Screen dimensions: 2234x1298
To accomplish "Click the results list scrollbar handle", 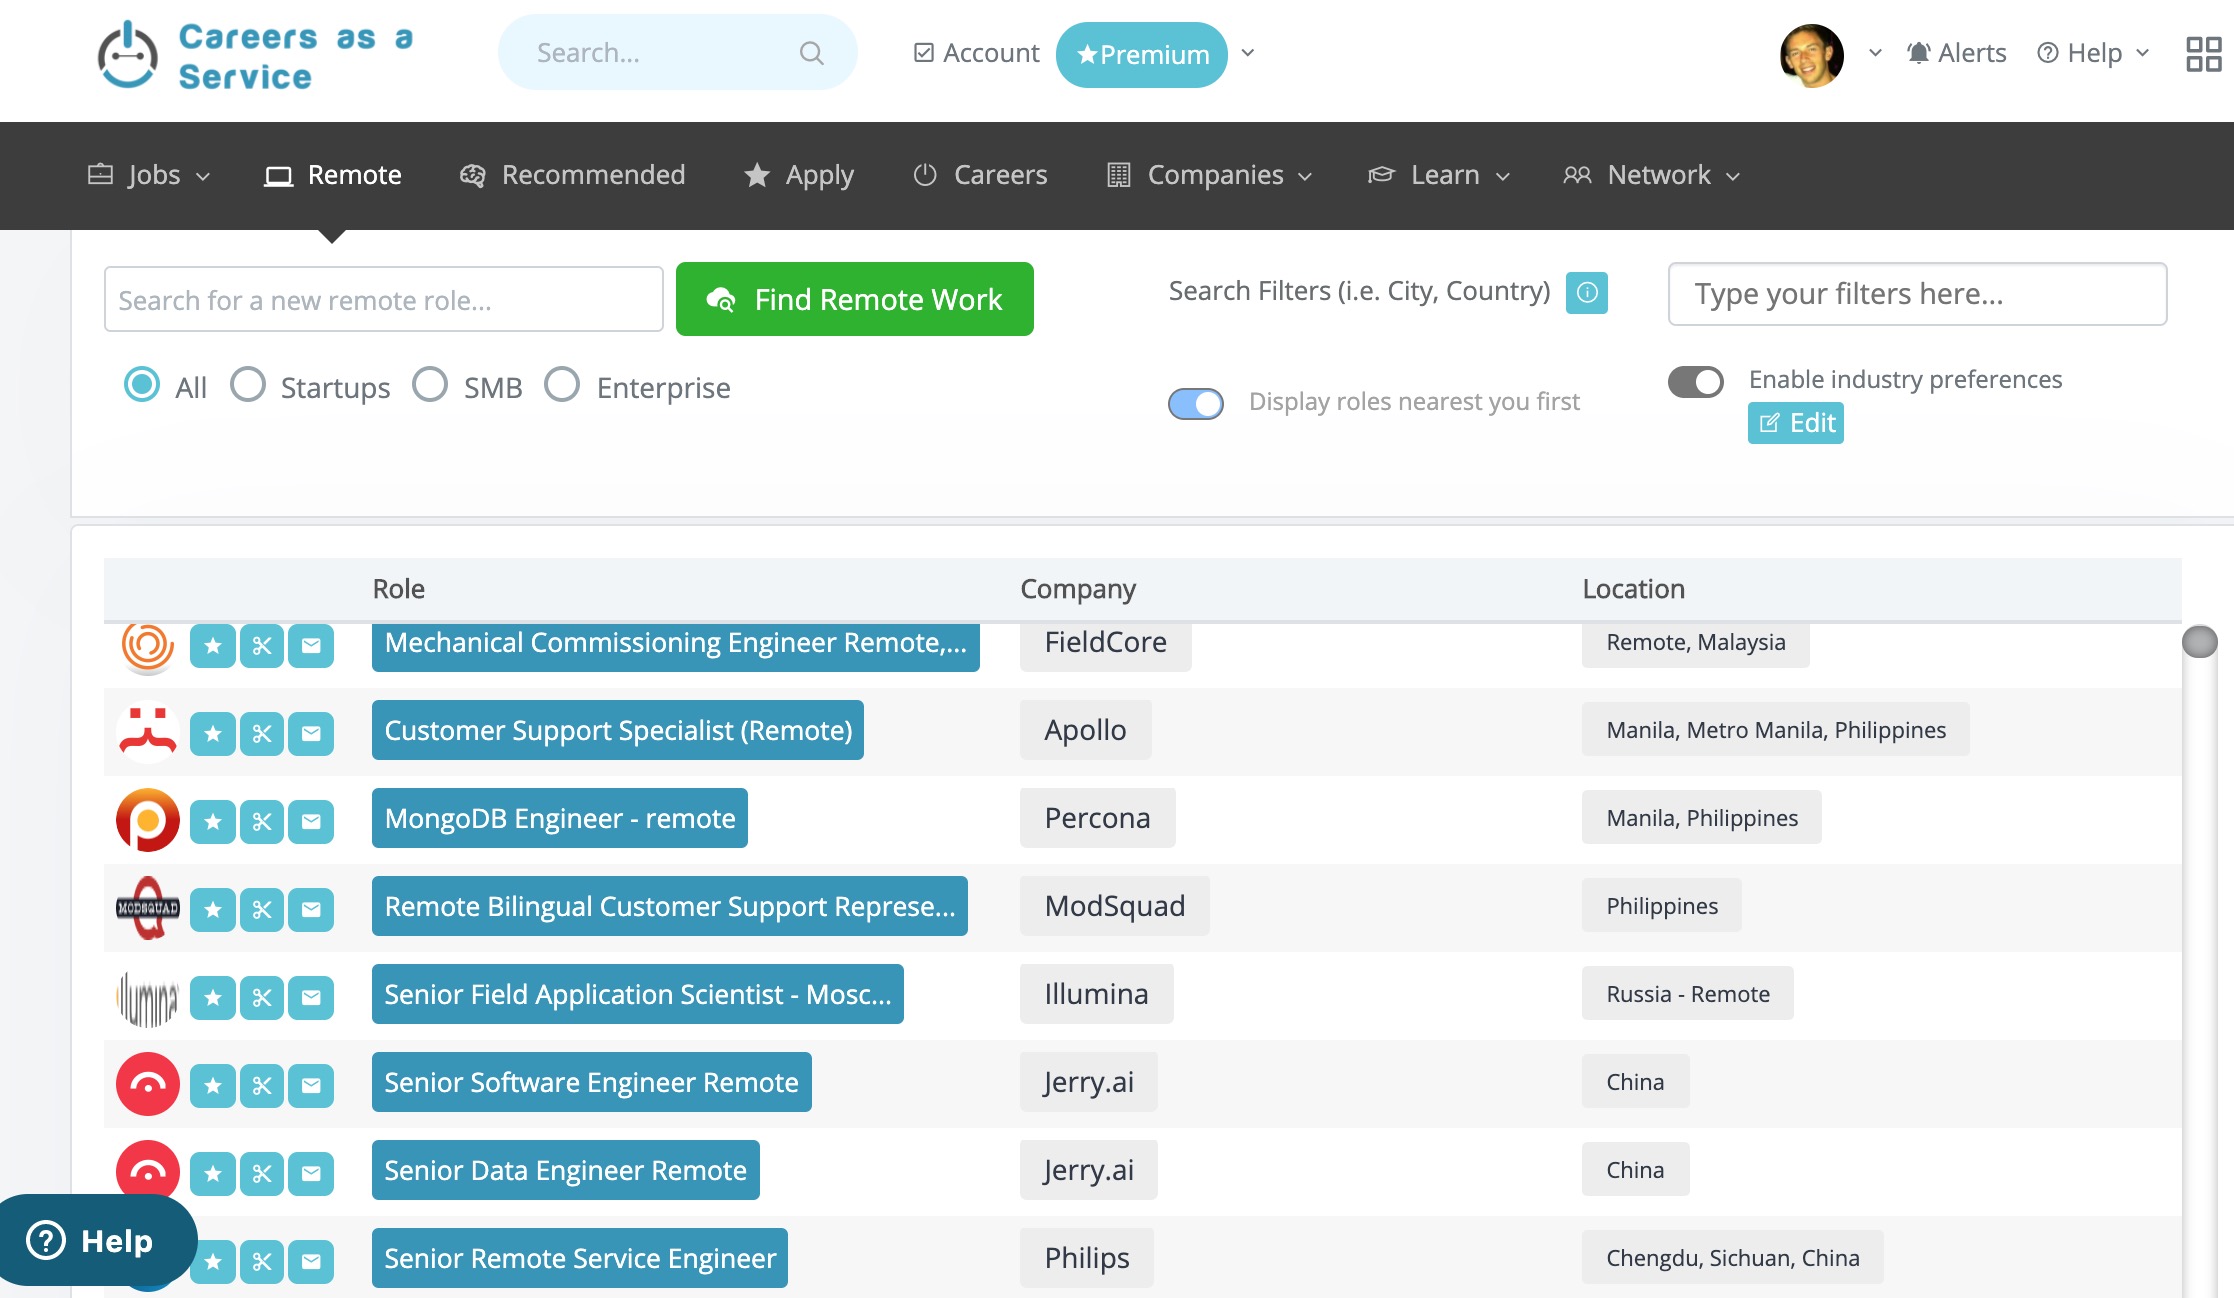I will [x=2200, y=642].
